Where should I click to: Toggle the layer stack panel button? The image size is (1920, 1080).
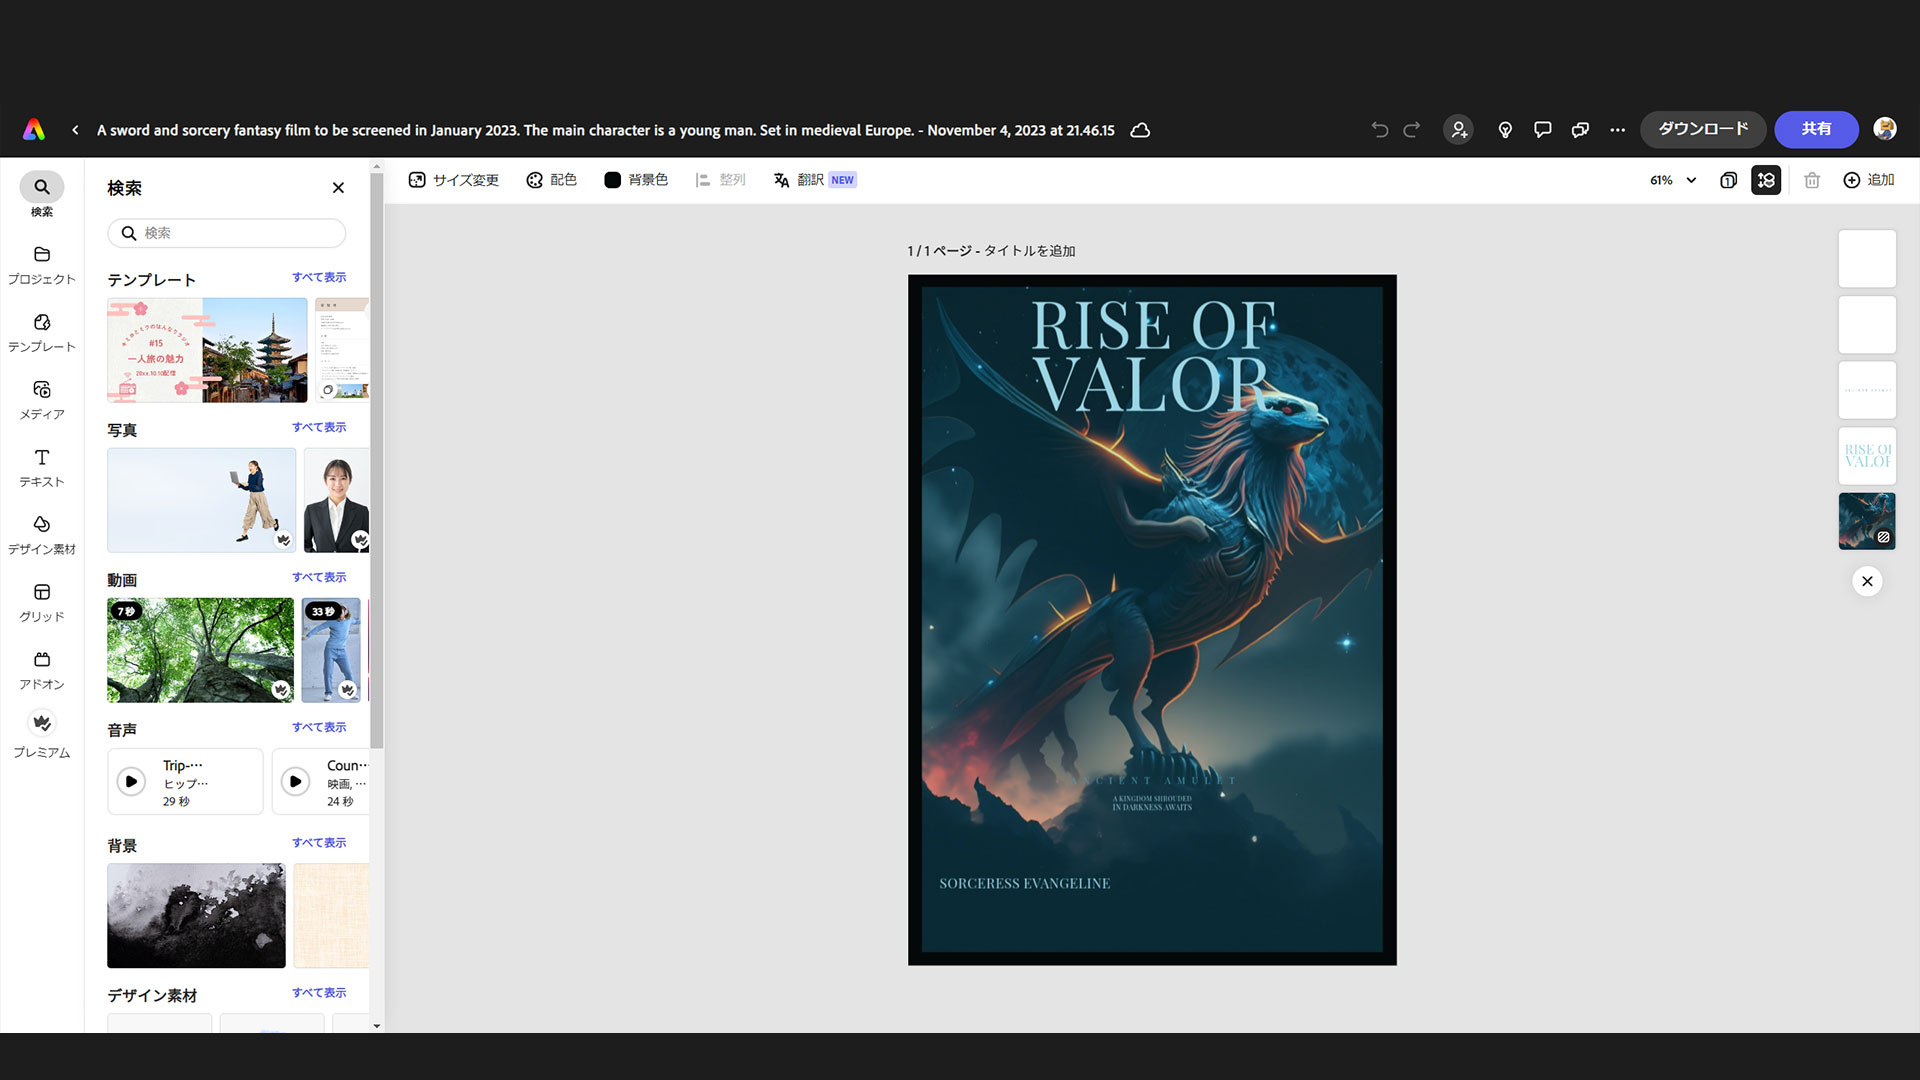coord(1766,180)
